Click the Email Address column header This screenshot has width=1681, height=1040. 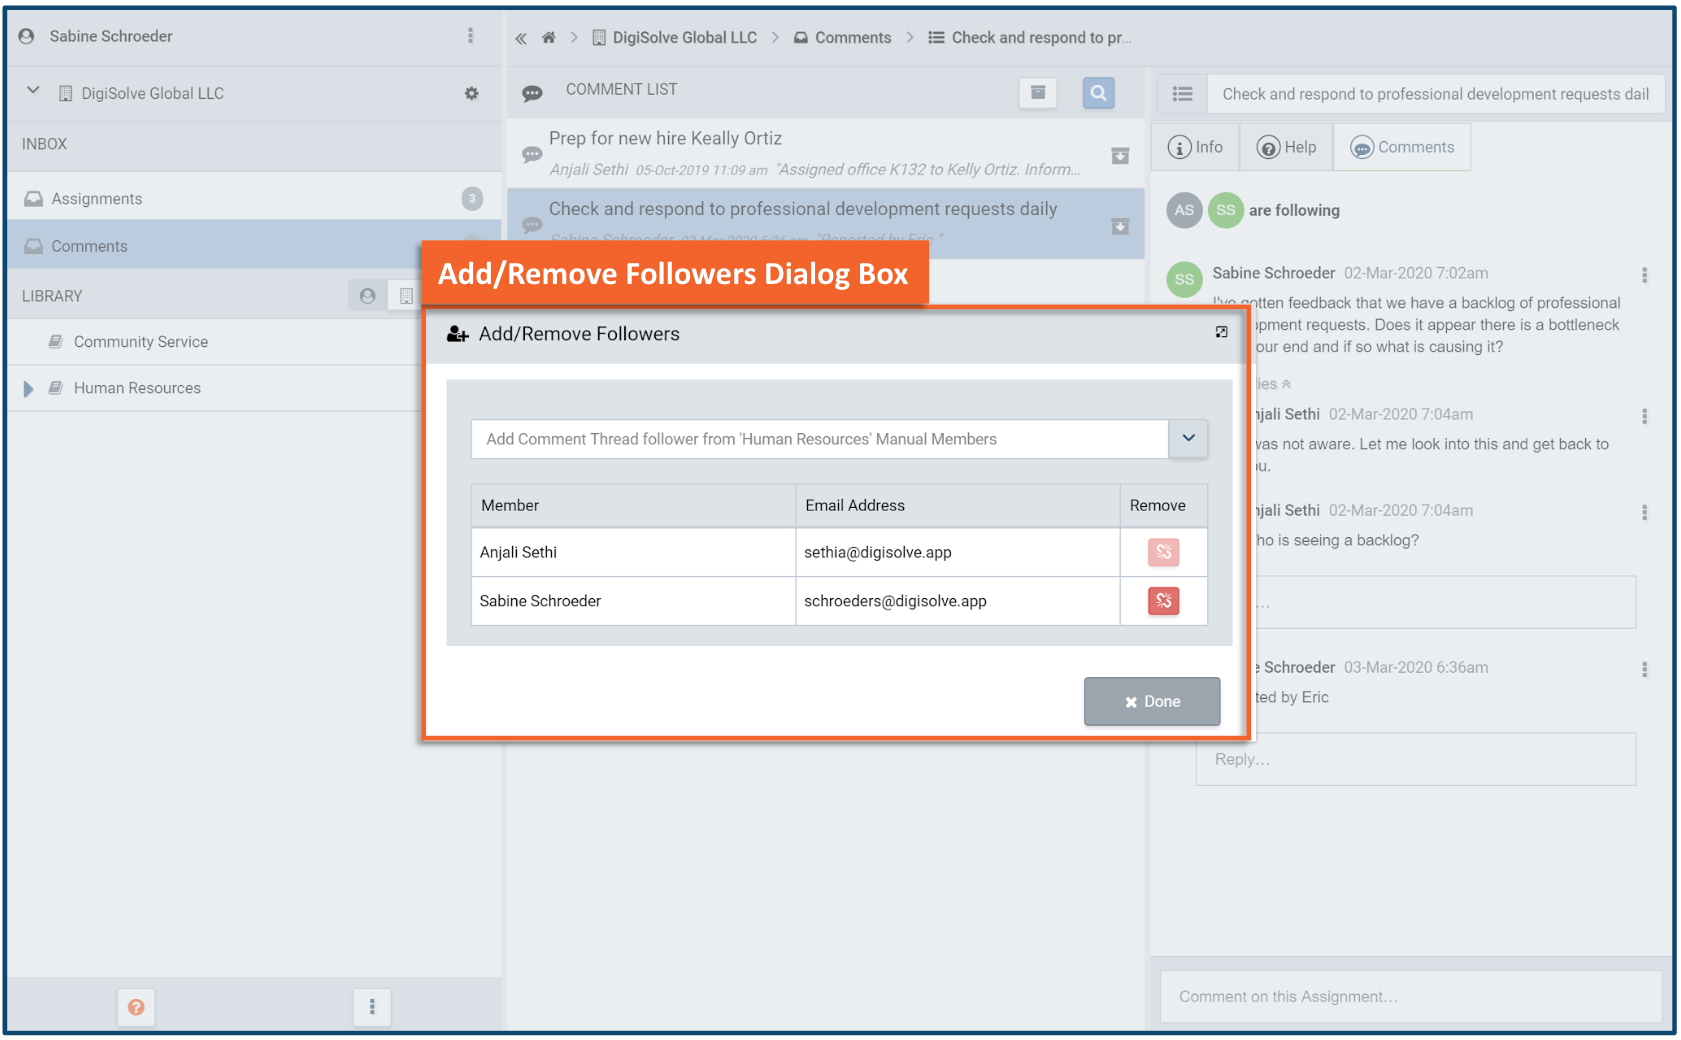pyautogui.click(x=957, y=506)
